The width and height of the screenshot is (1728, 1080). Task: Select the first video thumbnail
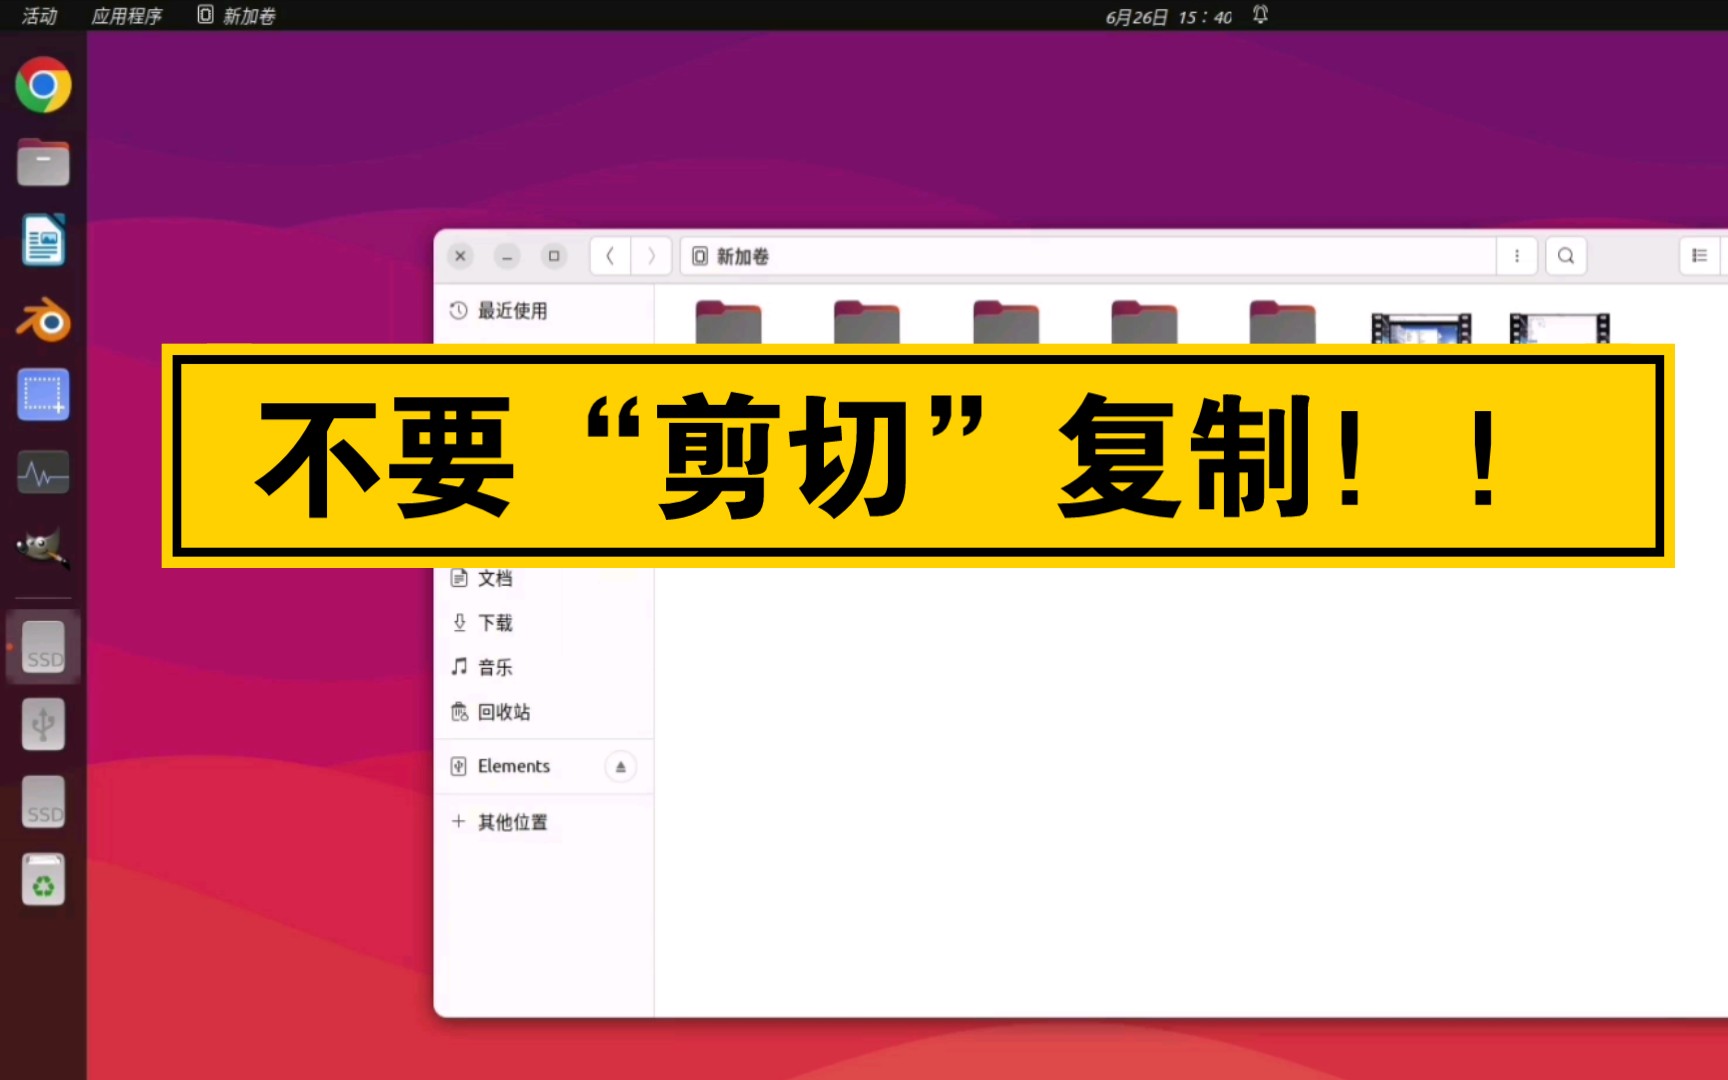tap(1421, 328)
